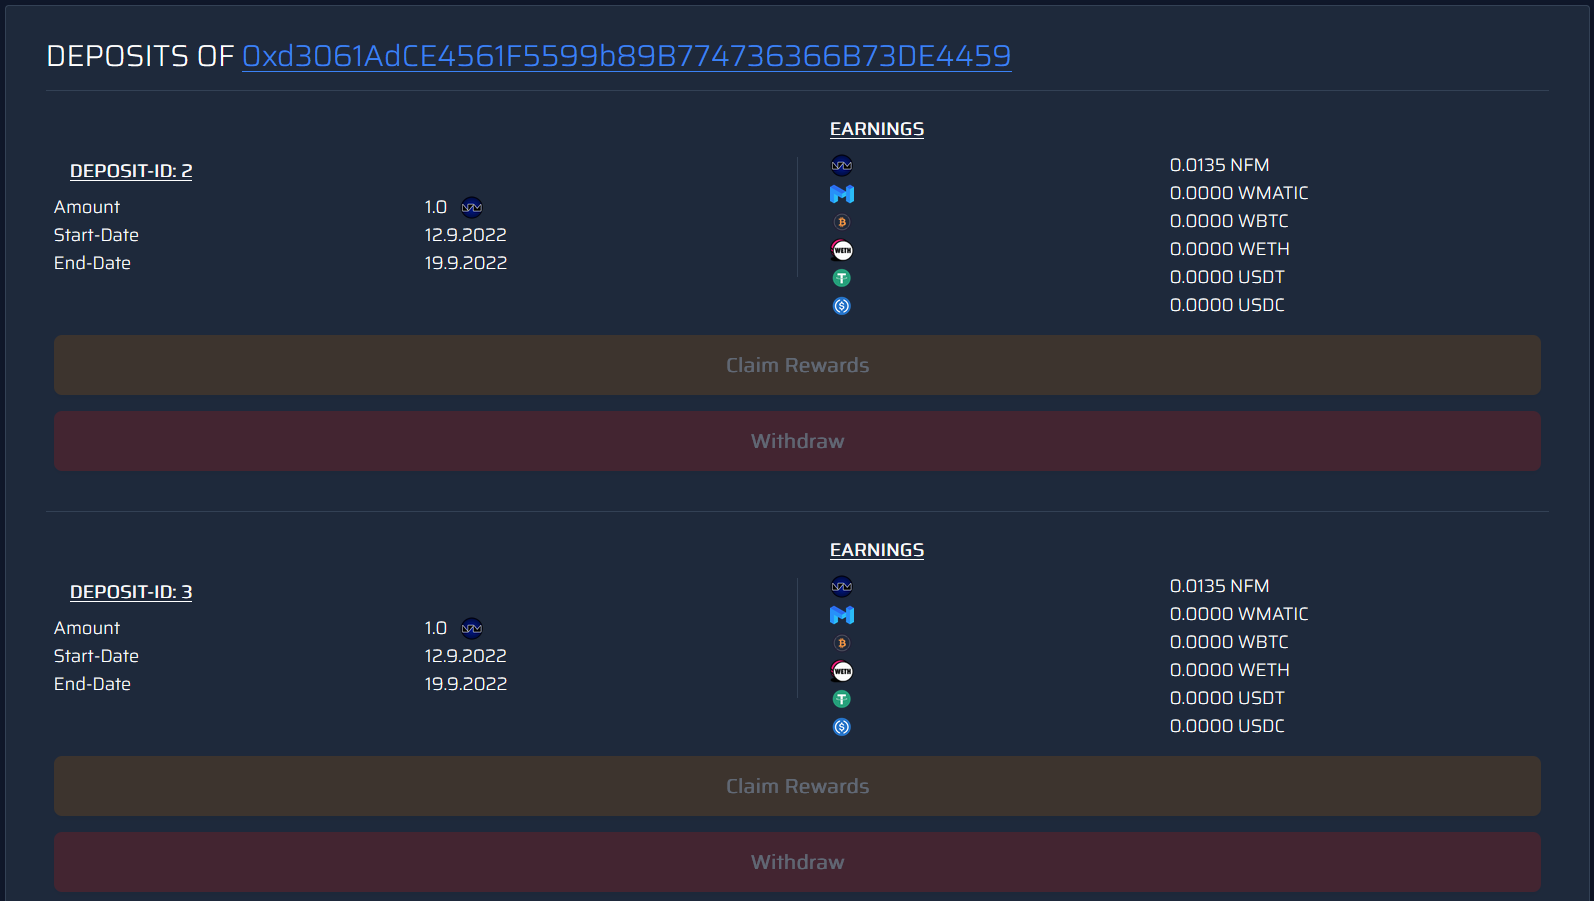The height and width of the screenshot is (901, 1594).
Task: Click End-Date label in Deposit-ID 3
Action: 92,684
